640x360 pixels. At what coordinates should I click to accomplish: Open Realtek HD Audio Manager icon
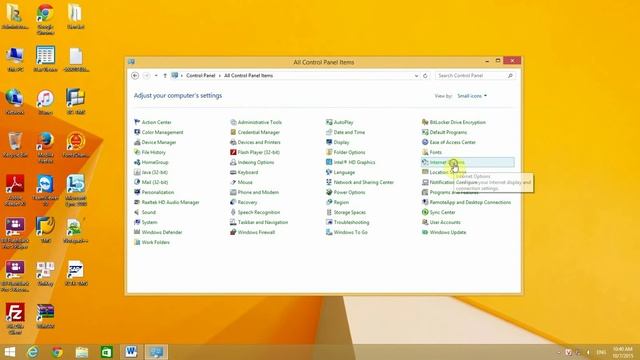tap(137, 202)
